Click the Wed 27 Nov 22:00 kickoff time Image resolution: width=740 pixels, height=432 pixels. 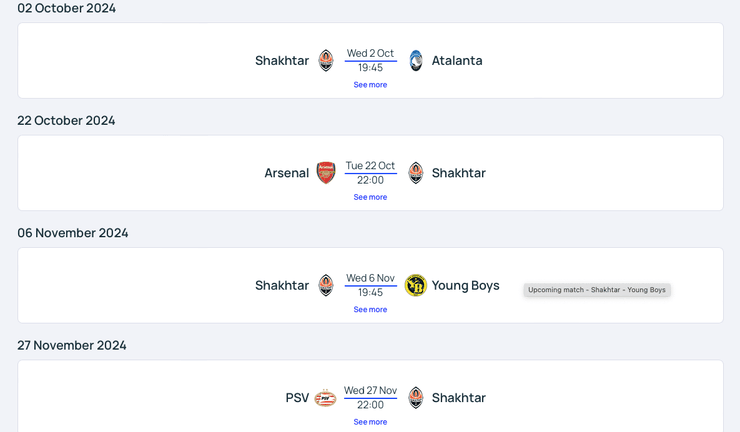click(370, 397)
